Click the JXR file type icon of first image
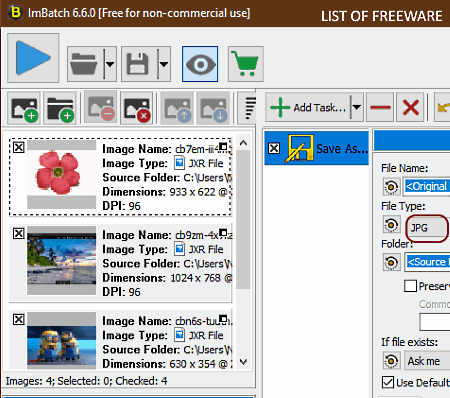This screenshot has height=398, width=450. (x=179, y=163)
